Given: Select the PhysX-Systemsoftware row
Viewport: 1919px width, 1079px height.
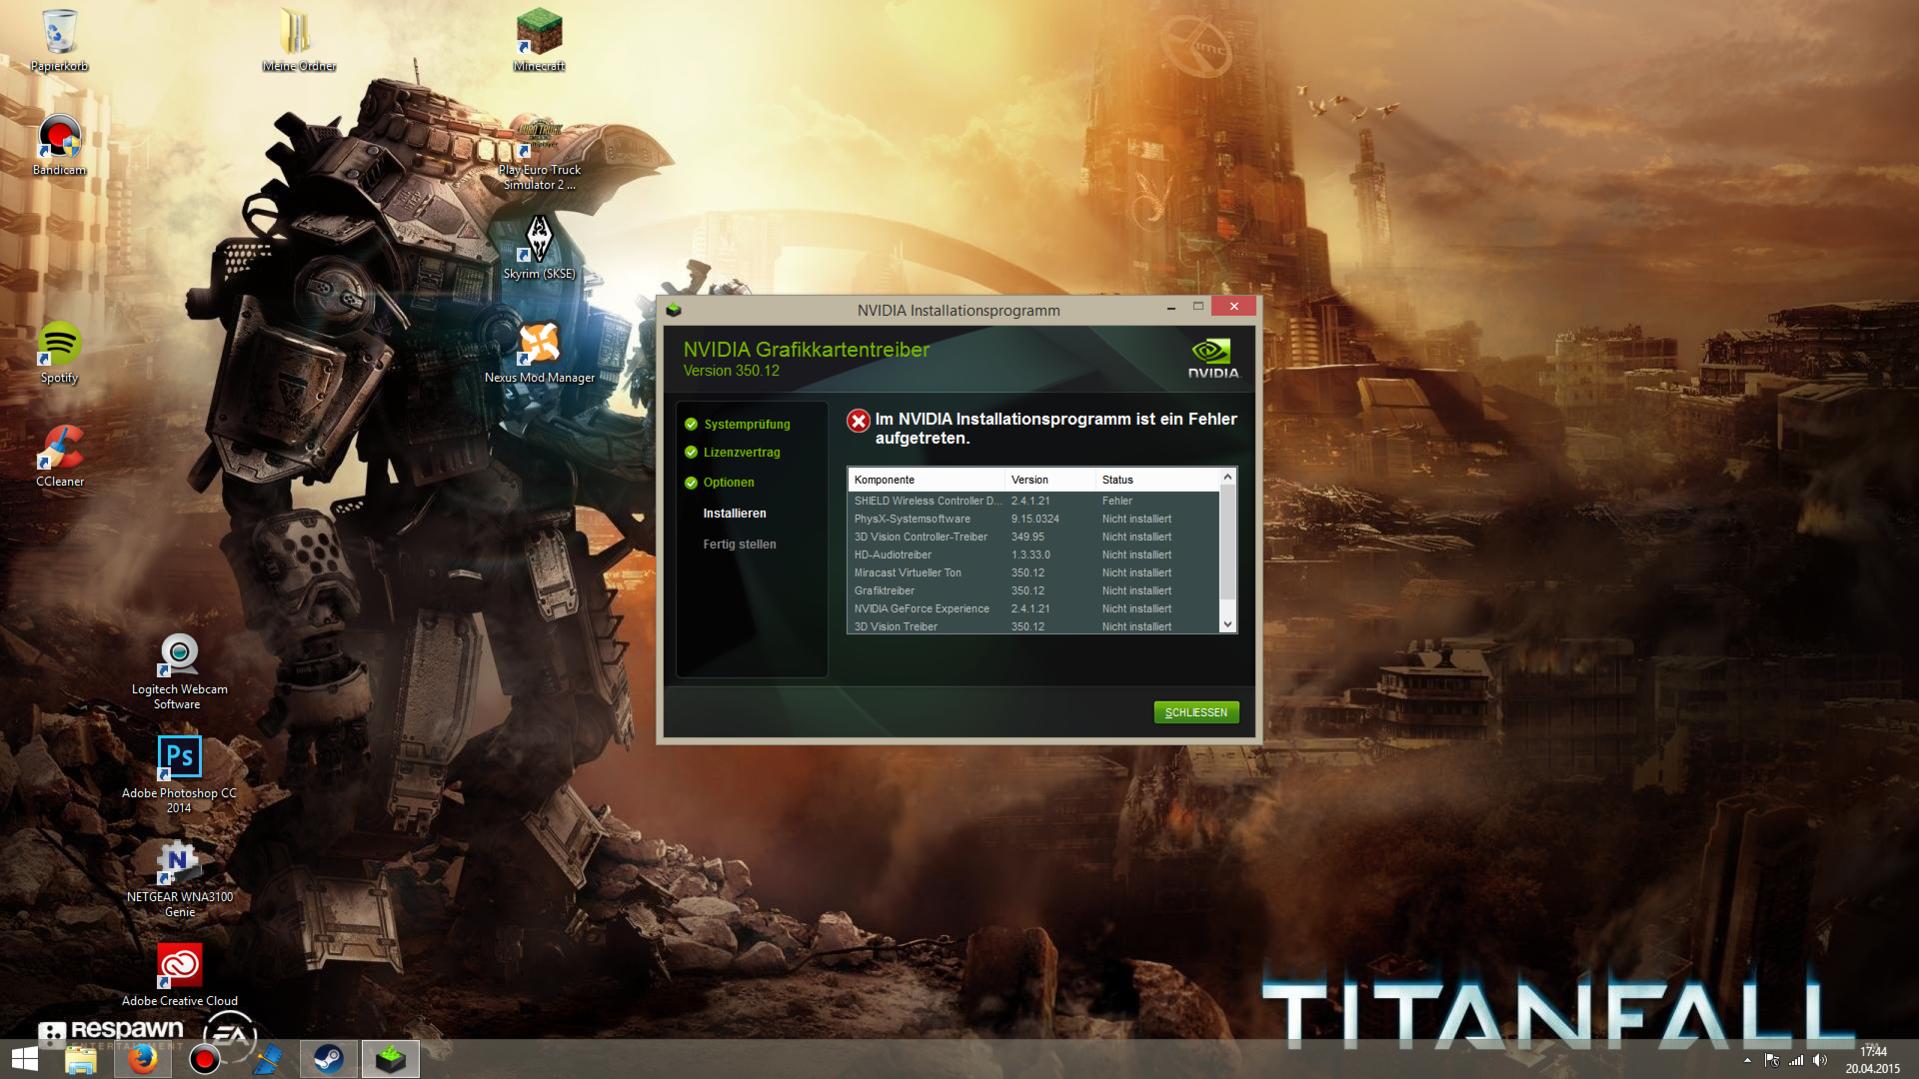Looking at the screenshot, I should 1033,519.
